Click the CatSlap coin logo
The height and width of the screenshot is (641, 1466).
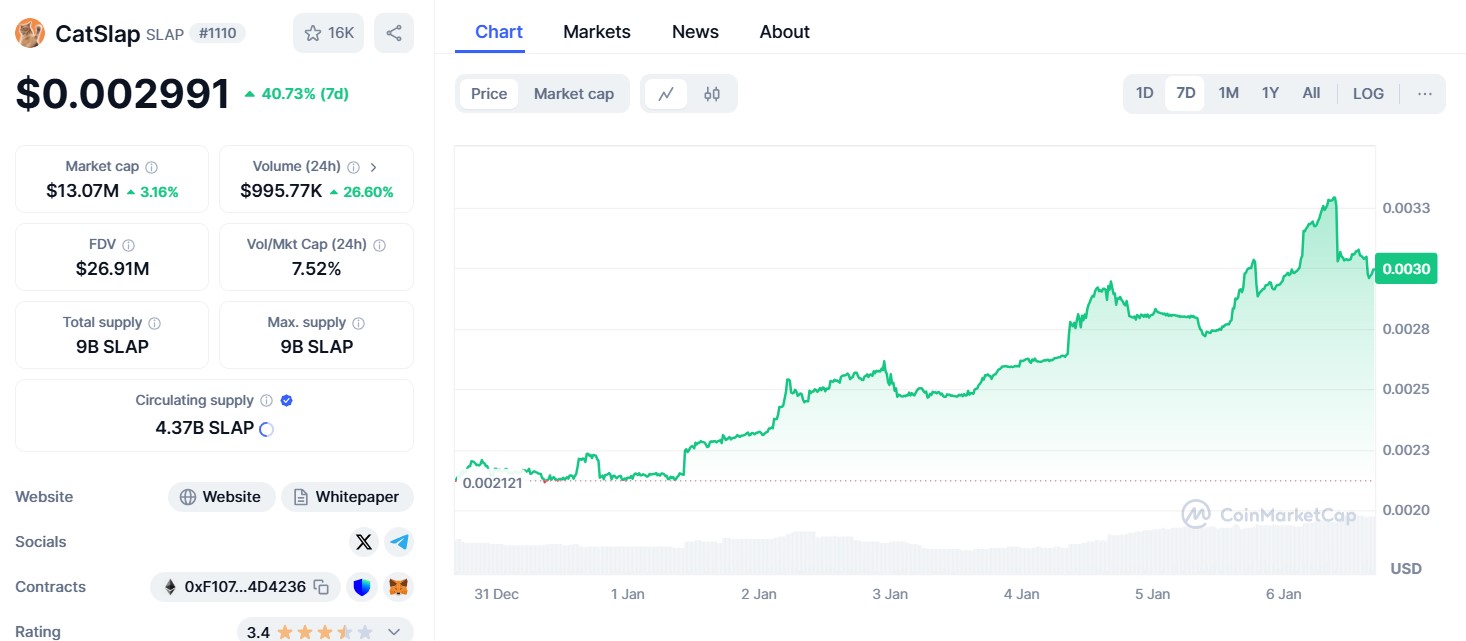click(x=30, y=33)
